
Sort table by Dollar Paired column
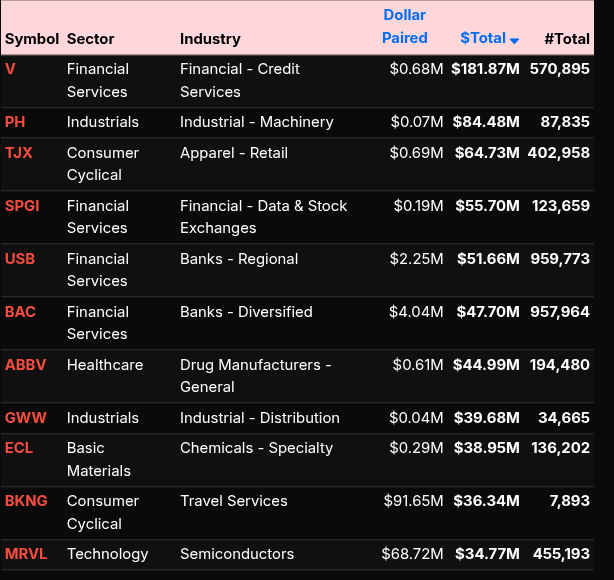pyautogui.click(x=404, y=27)
